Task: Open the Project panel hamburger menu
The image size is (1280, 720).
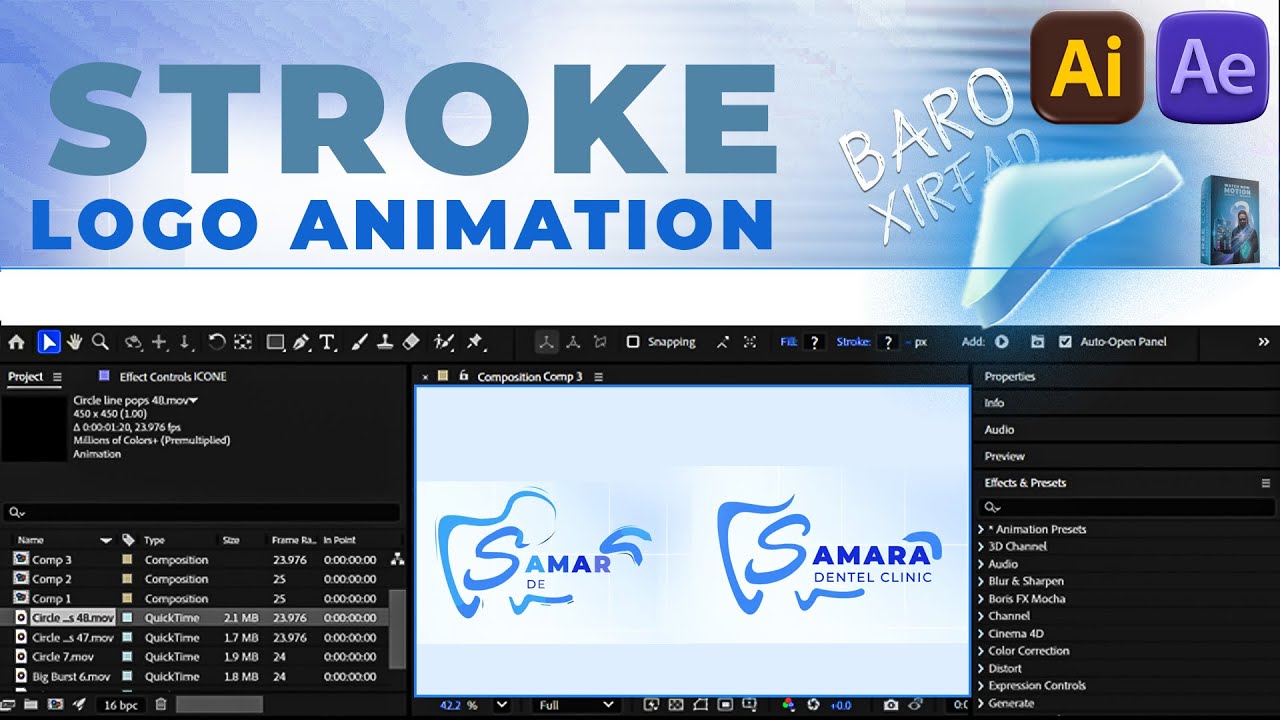Action: click(57, 377)
